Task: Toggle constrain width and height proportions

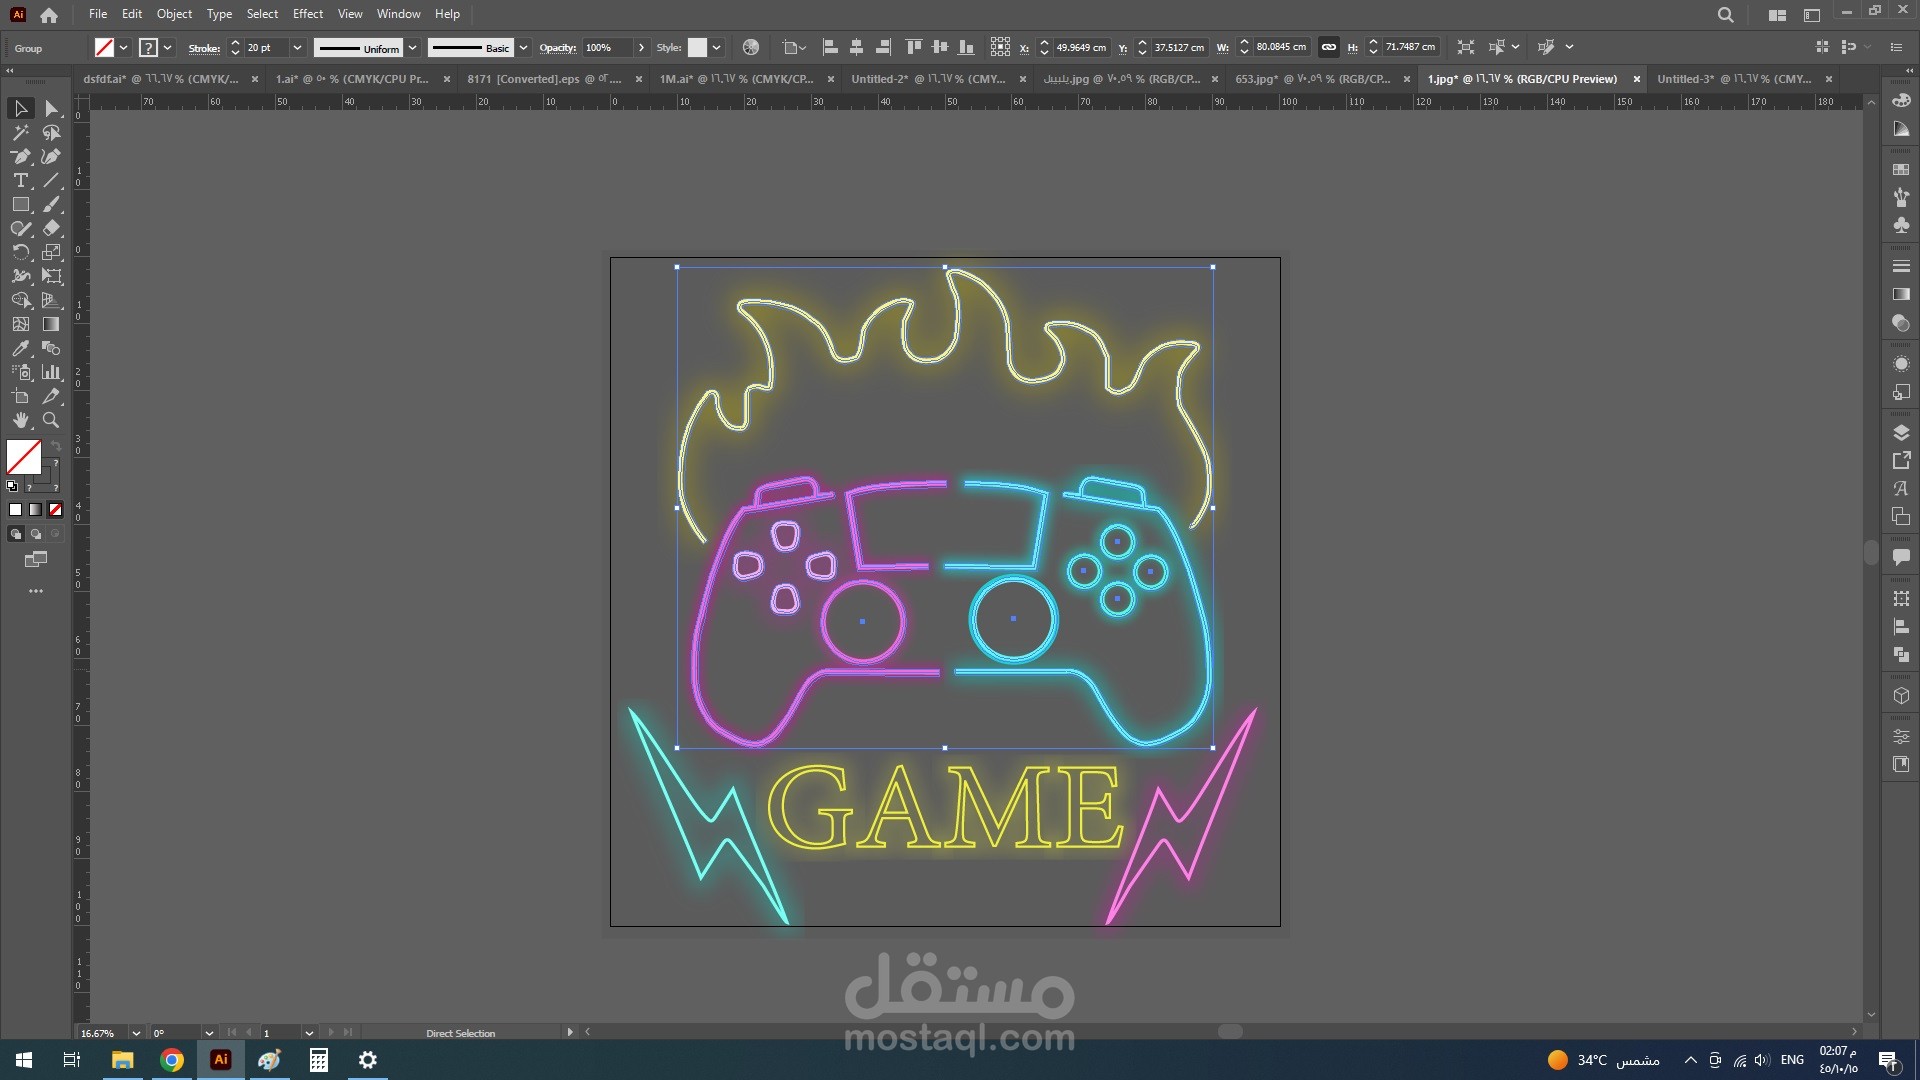Action: (x=1328, y=47)
